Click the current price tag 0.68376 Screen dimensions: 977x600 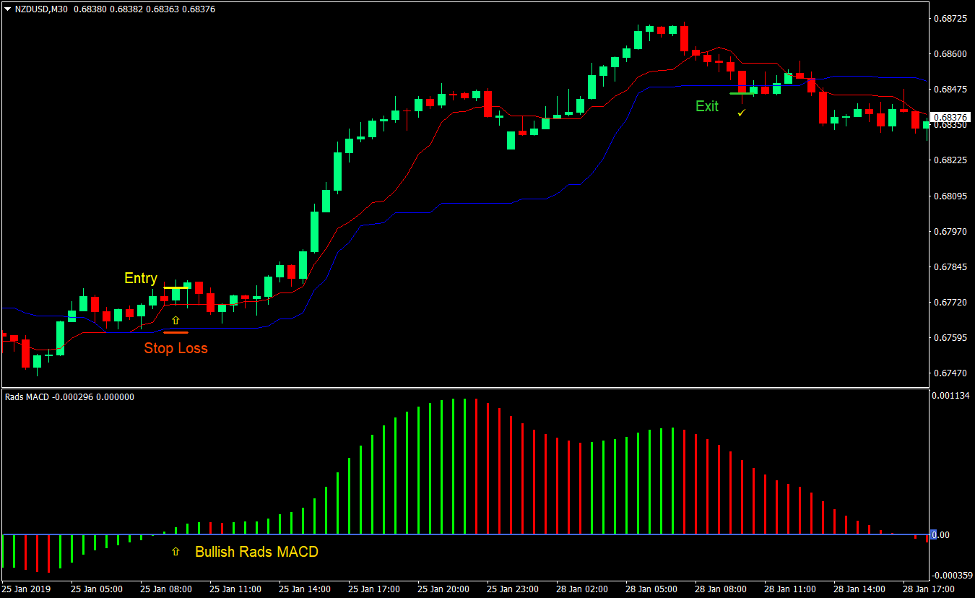(950, 115)
